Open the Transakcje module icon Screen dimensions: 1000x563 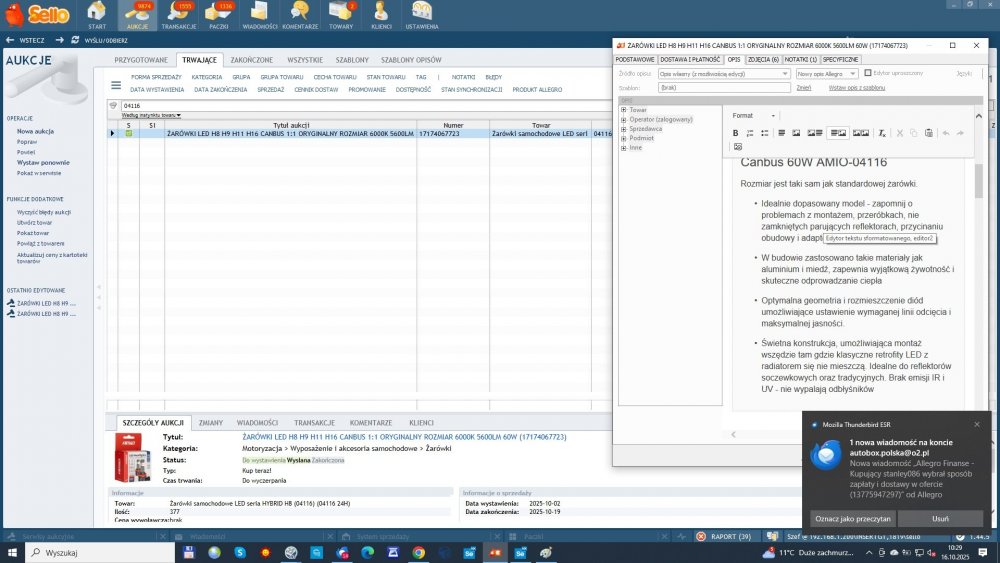tap(179, 15)
